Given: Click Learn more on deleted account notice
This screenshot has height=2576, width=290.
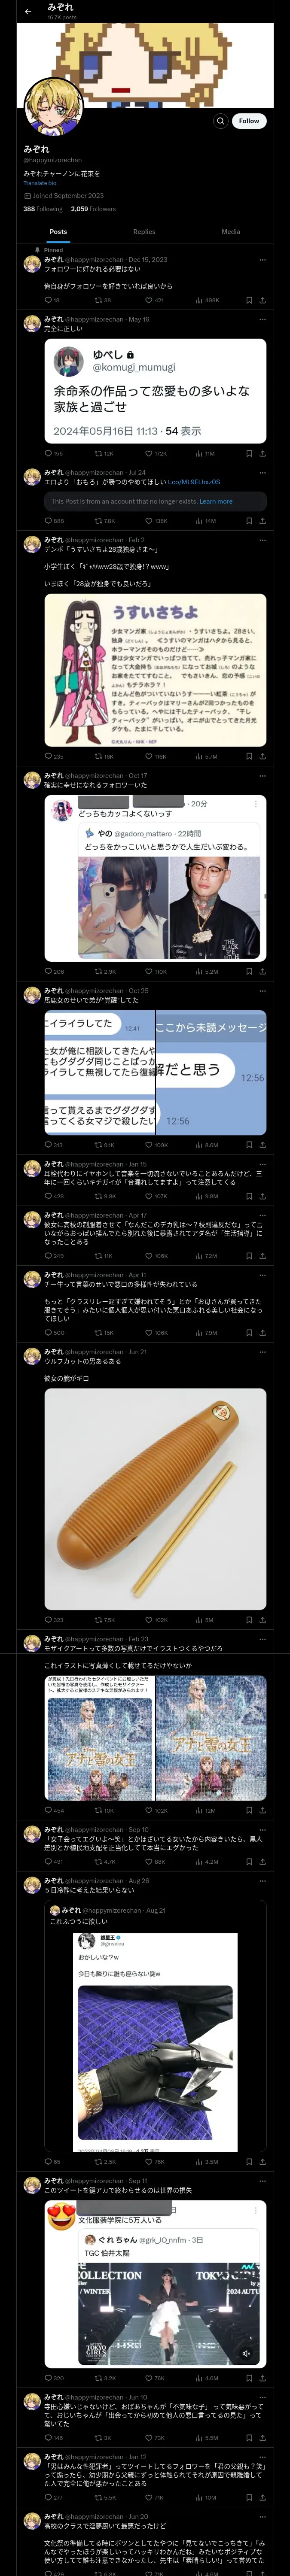Looking at the screenshot, I should (216, 502).
